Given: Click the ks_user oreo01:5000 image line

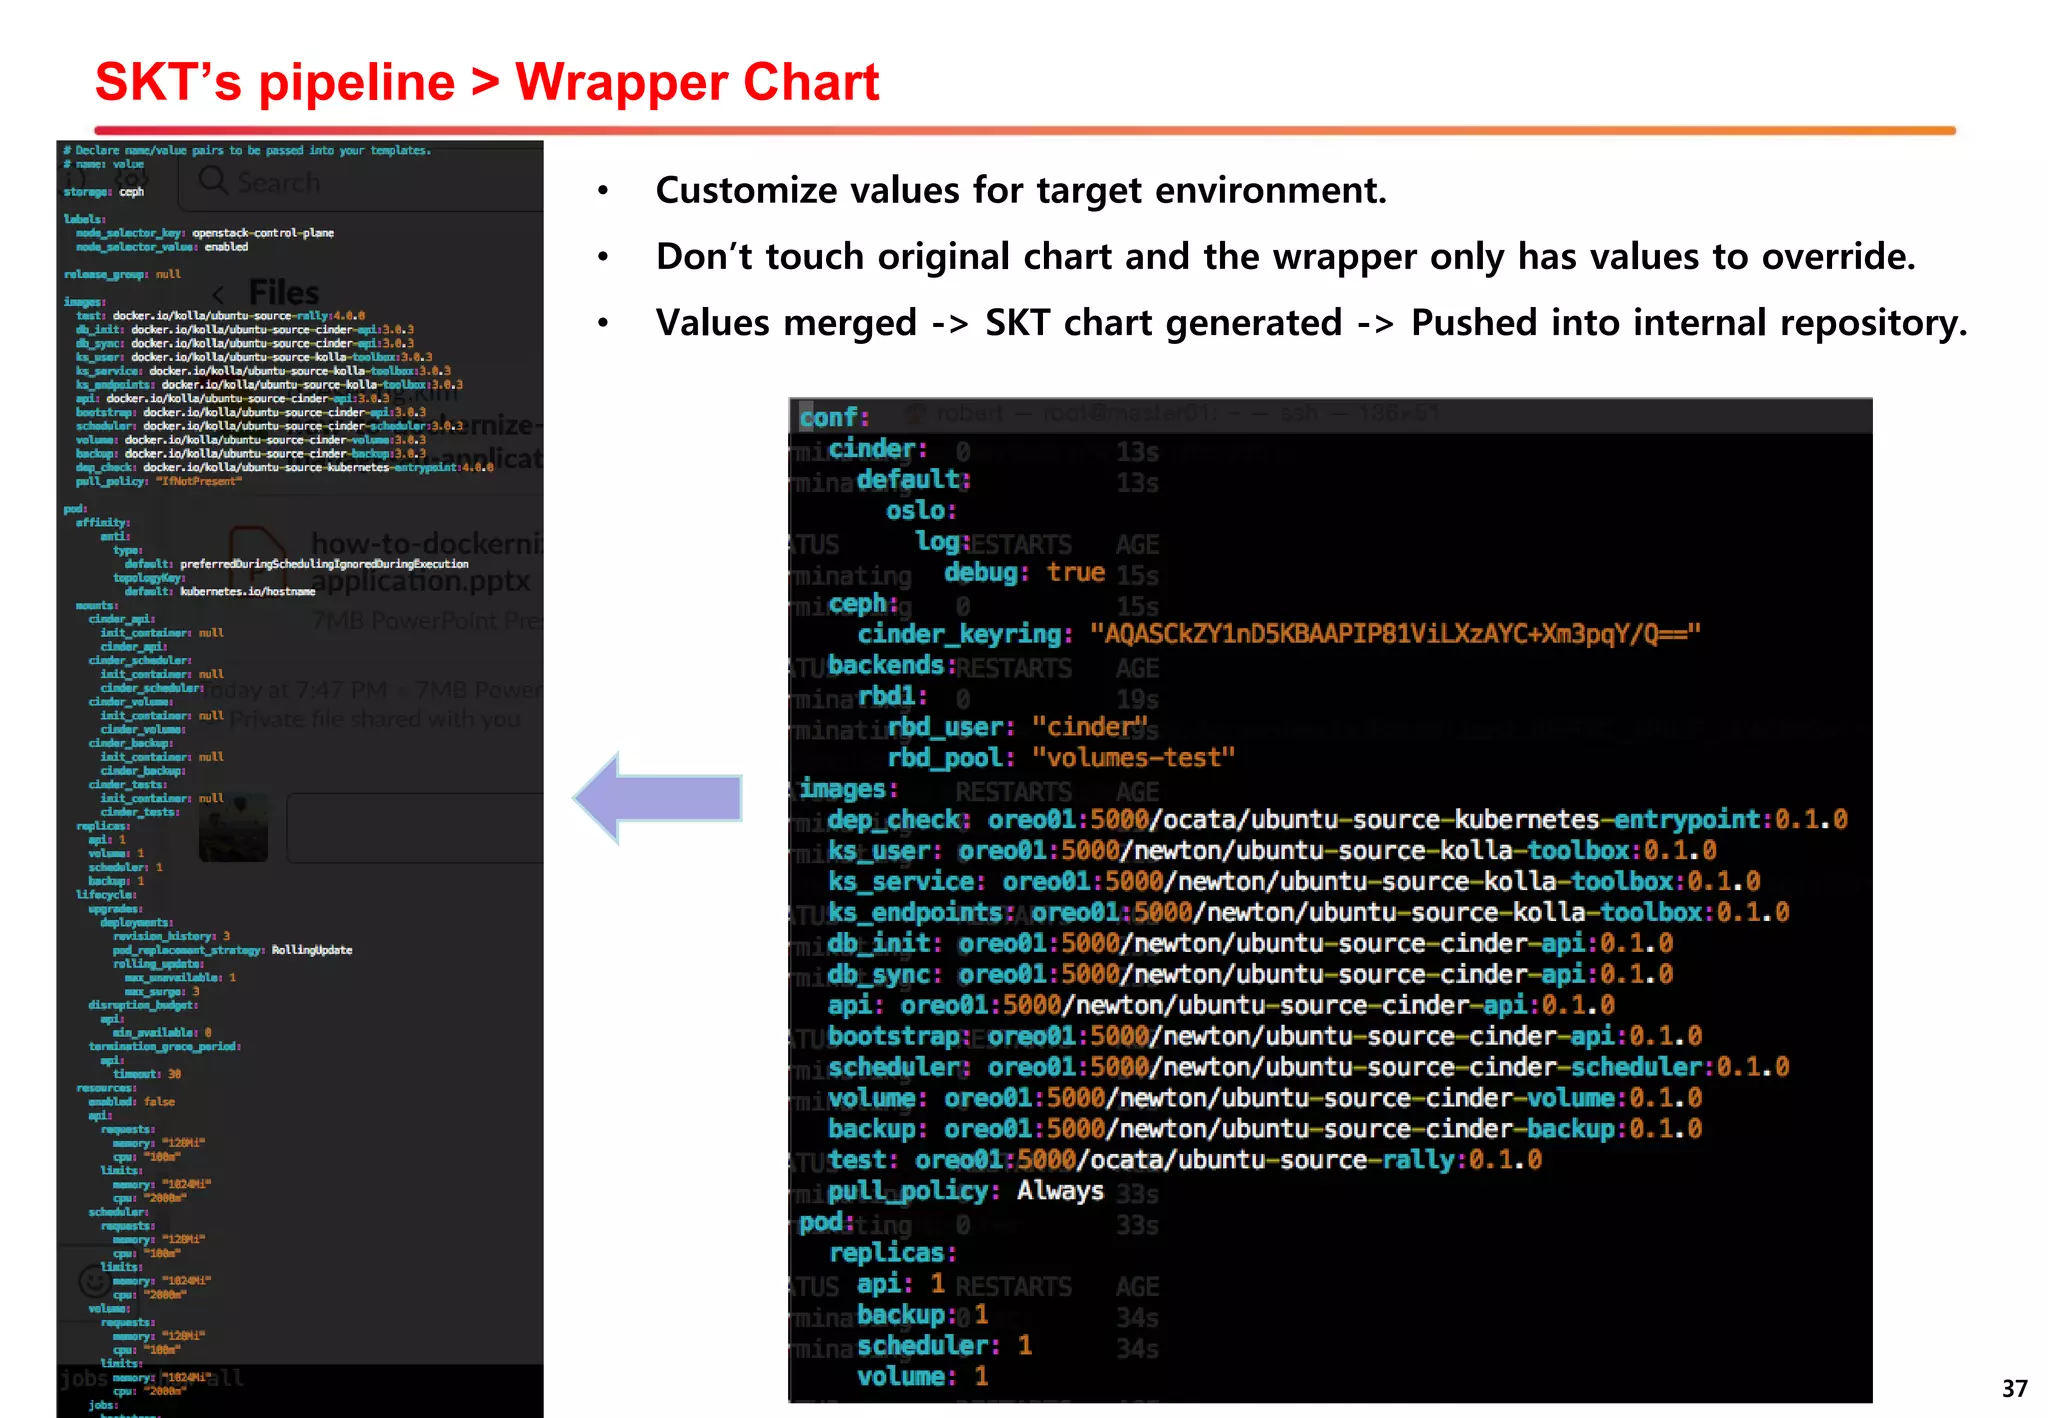Looking at the screenshot, I should [x=1272, y=851].
